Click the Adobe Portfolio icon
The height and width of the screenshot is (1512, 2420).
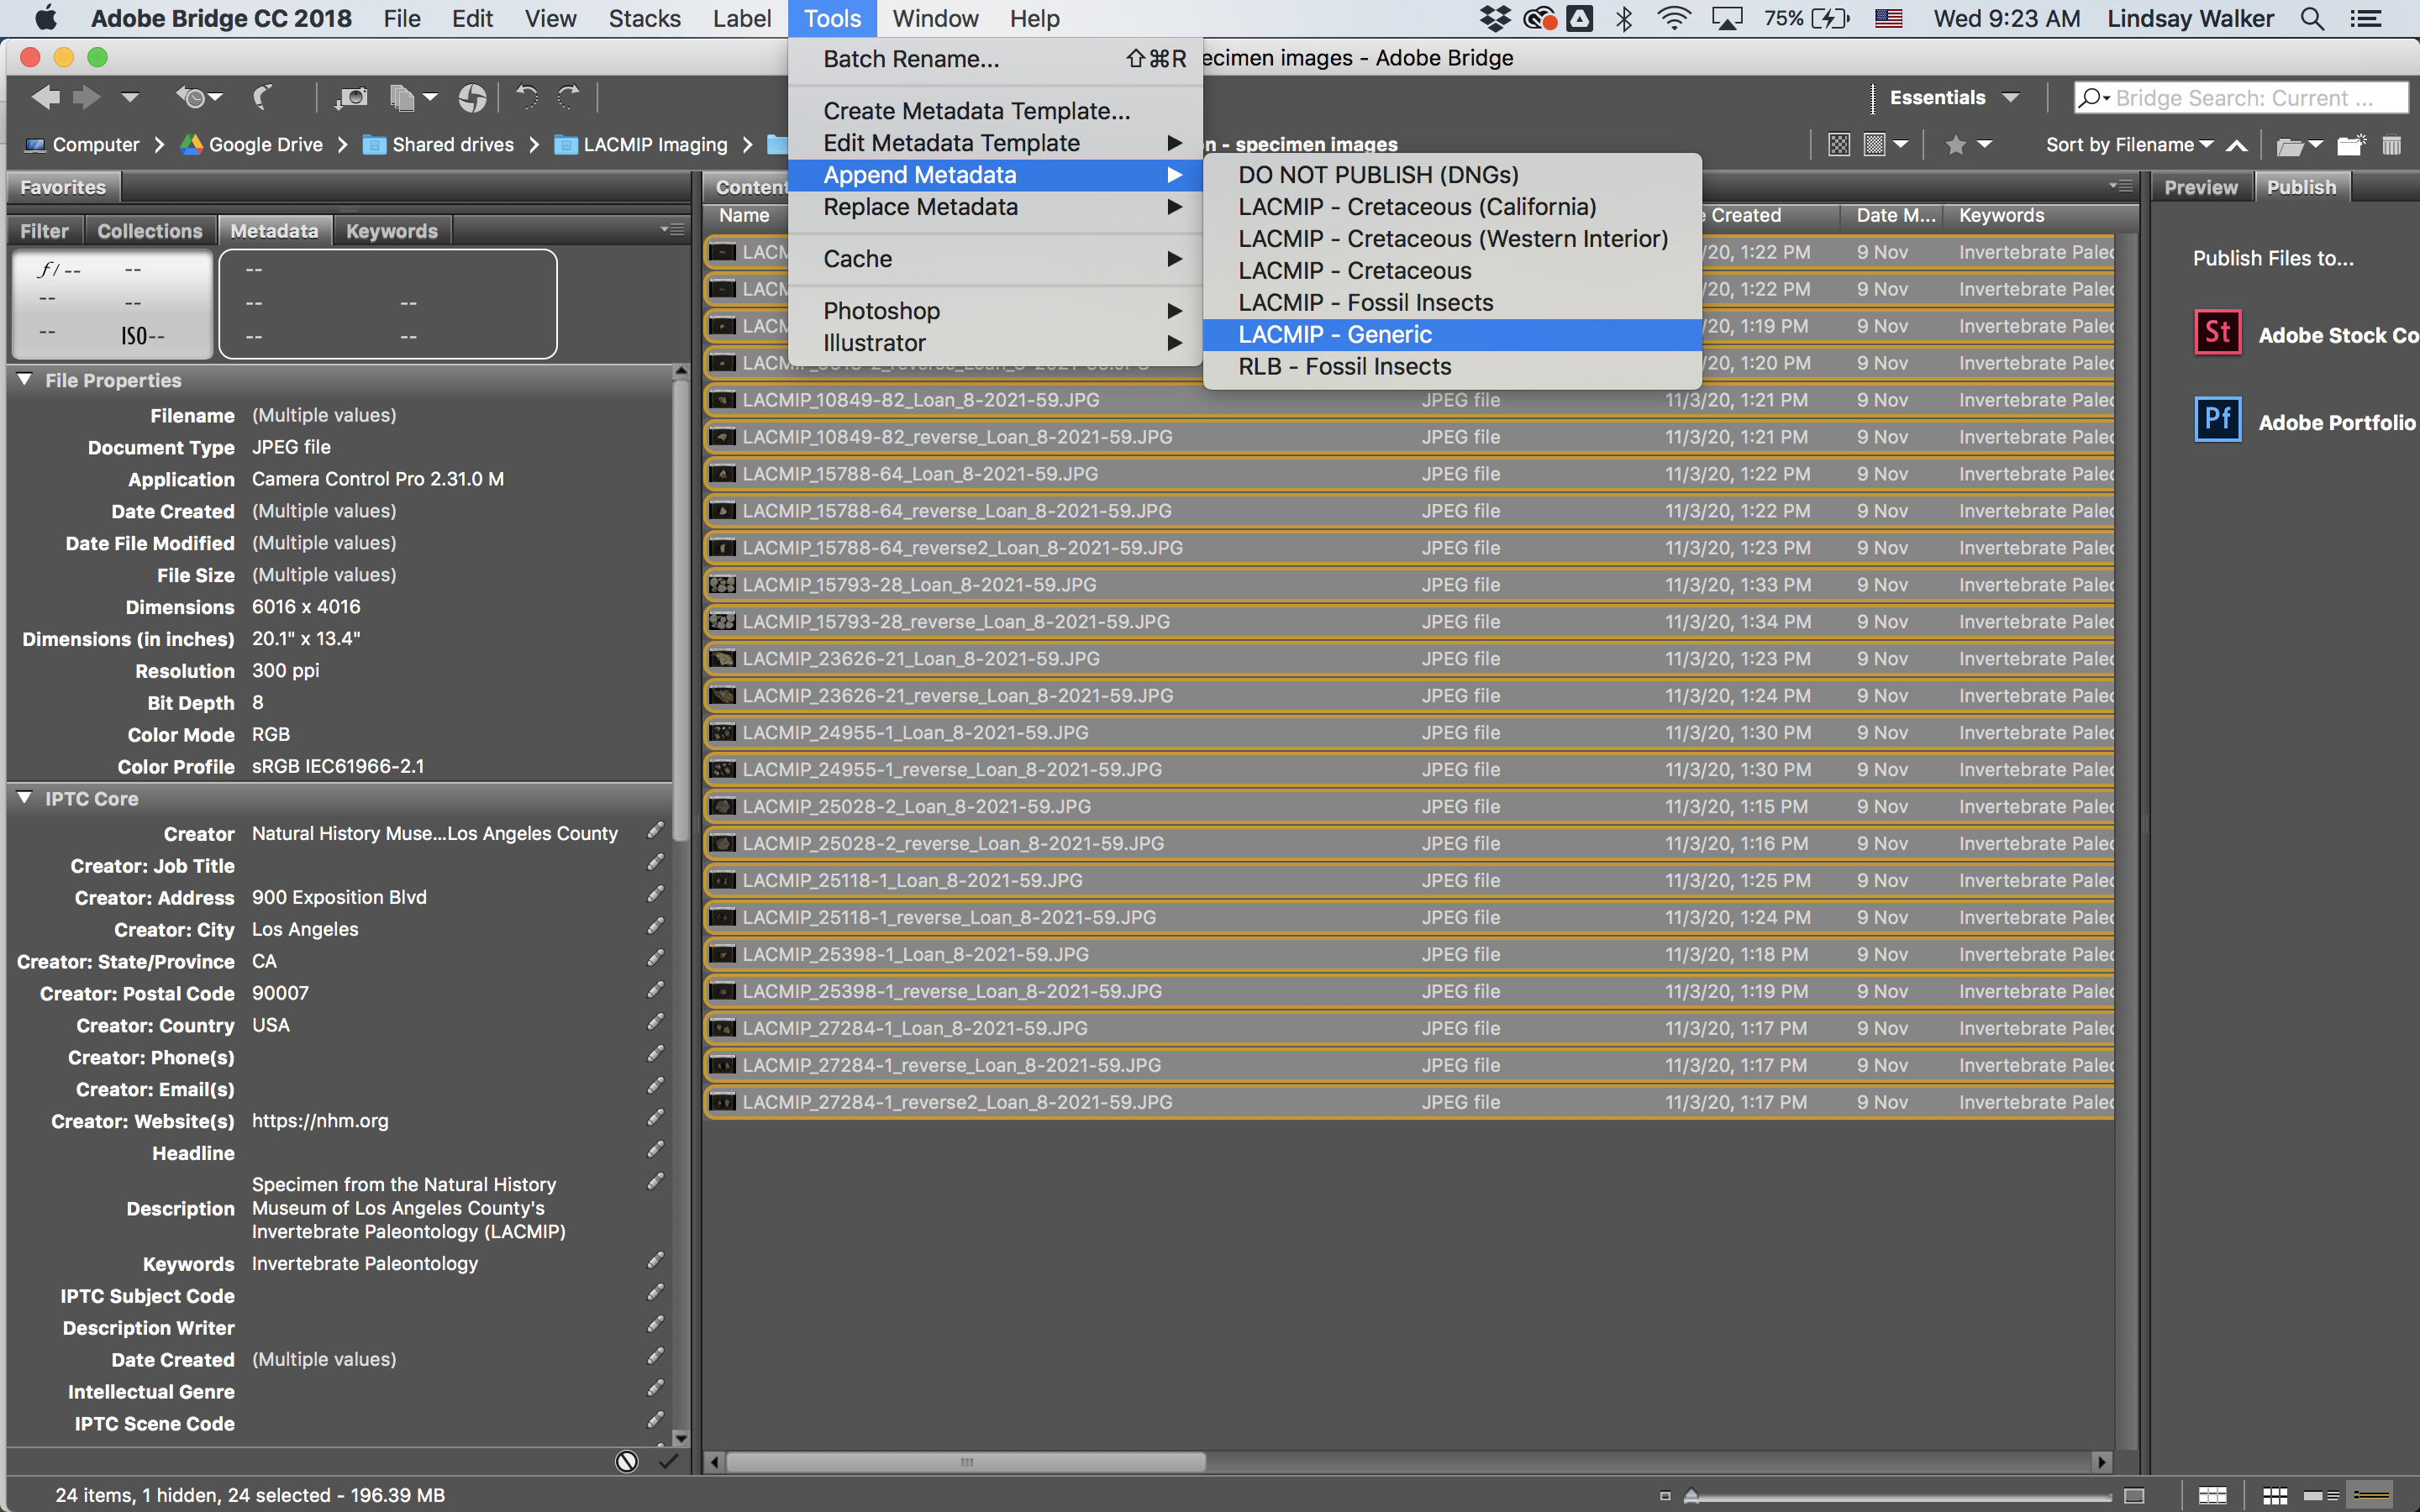pos(2217,419)
